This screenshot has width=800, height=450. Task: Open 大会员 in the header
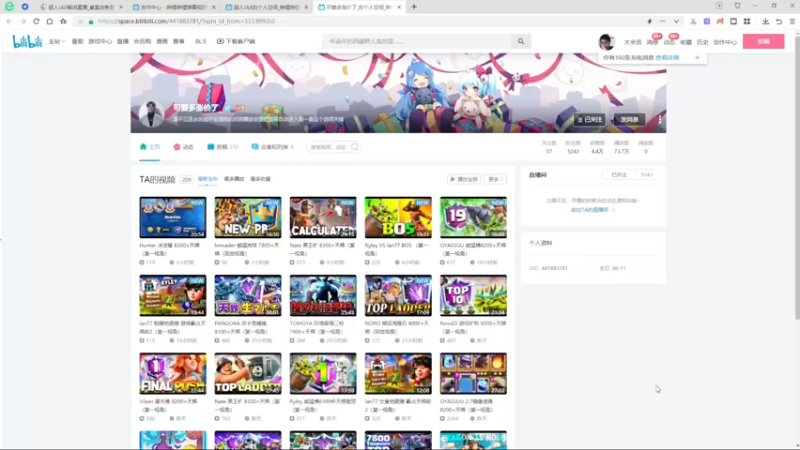[633, 42]
